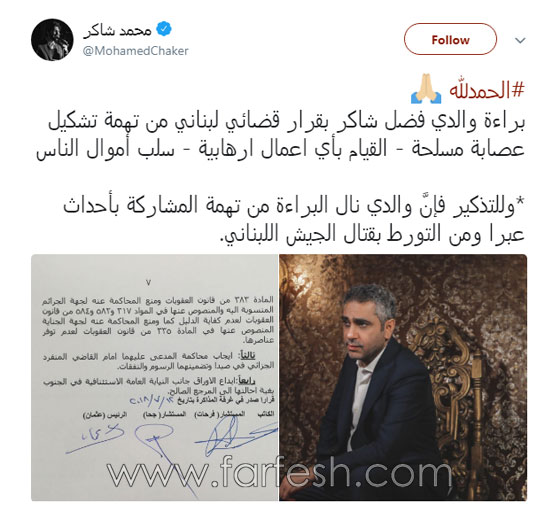Image resolution: width=560 pixels, height=511 pixels.
Task: Click the رابعاً clause in the document
Action: [x=158, y=386]
